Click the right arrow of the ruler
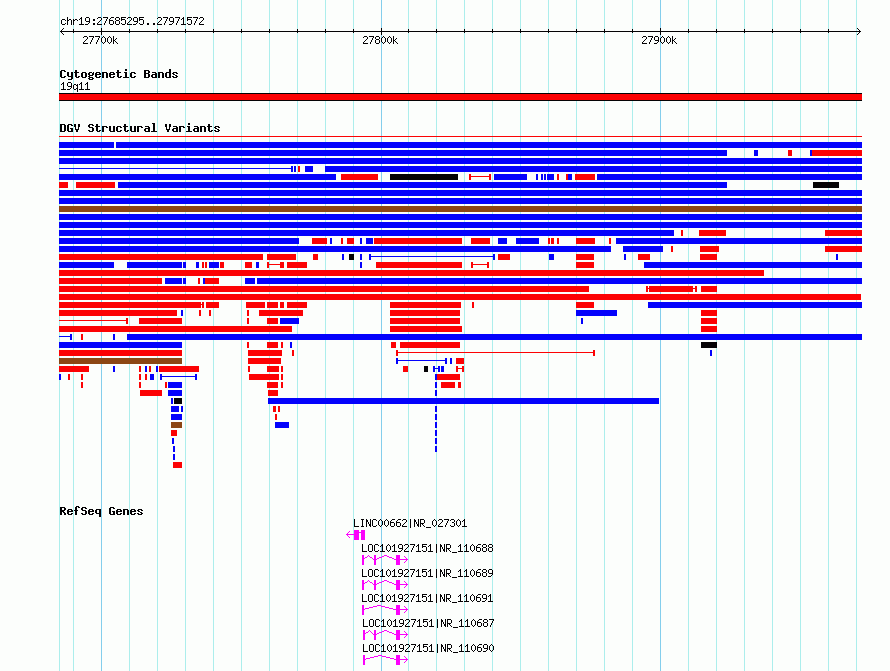This screenshot has width=890, height=671. pos(859,32)
